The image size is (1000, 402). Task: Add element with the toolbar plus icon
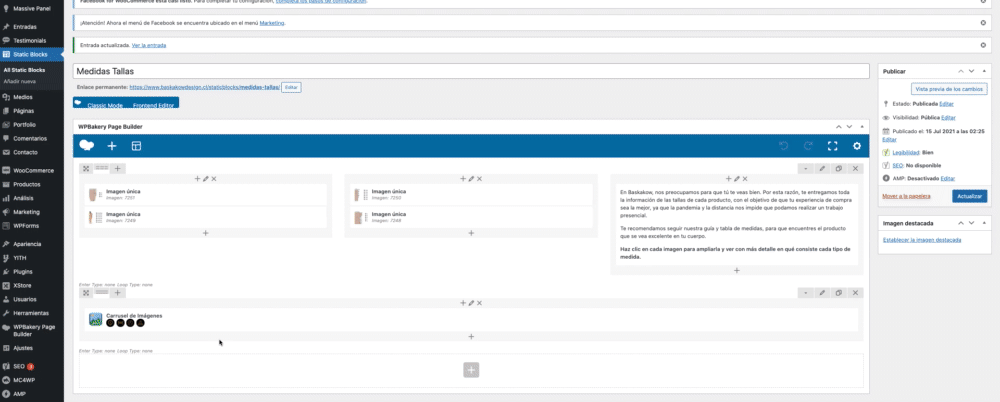tap(112, 146)
